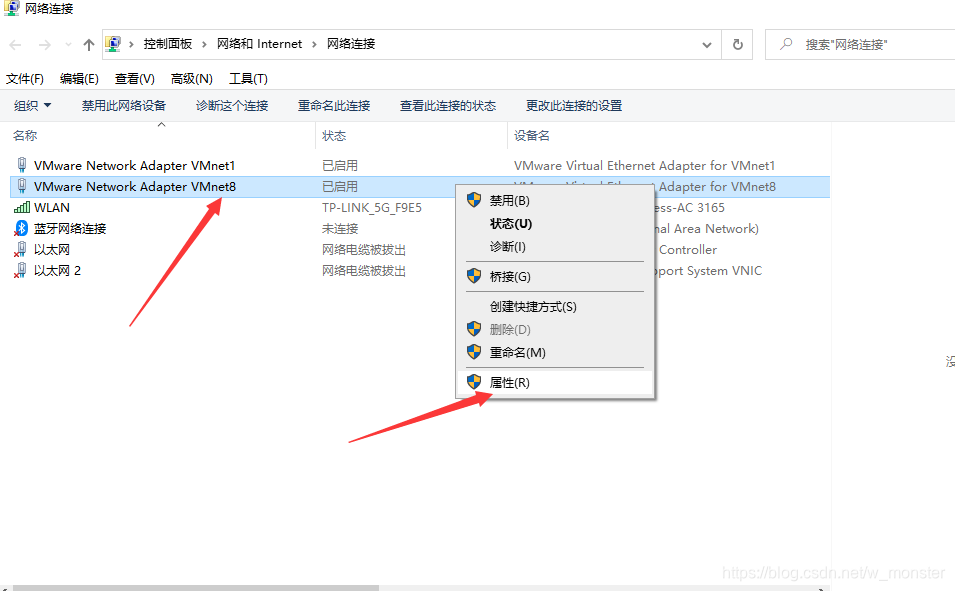Click the Bluetooth network connection icon
955x591 pixels.
22,228
